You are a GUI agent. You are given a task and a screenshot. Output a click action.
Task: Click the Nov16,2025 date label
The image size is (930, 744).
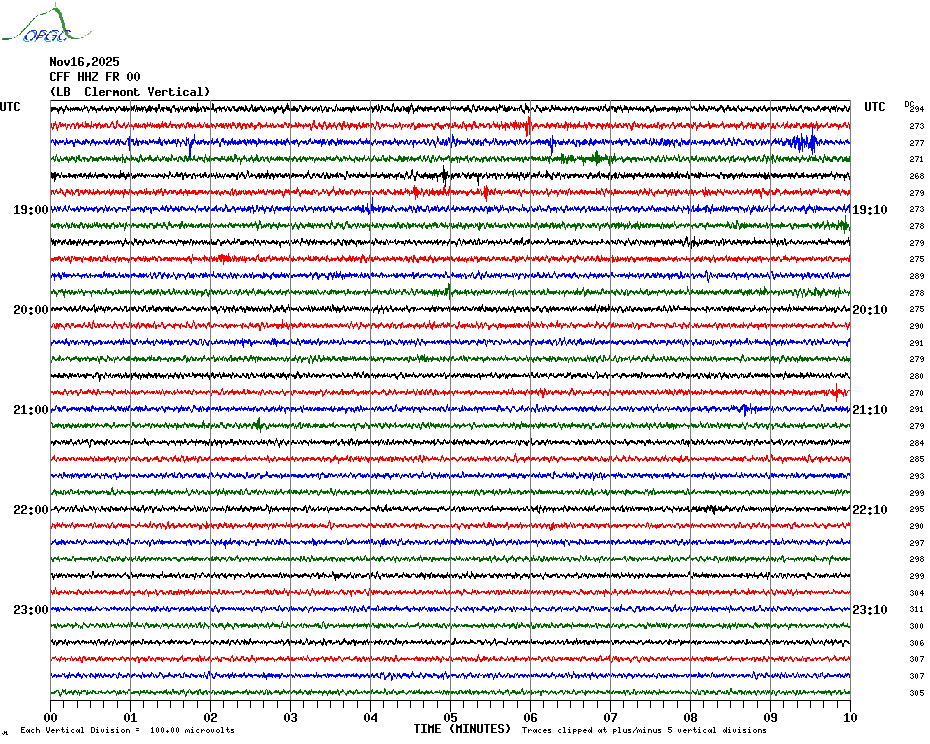[84, 62]
